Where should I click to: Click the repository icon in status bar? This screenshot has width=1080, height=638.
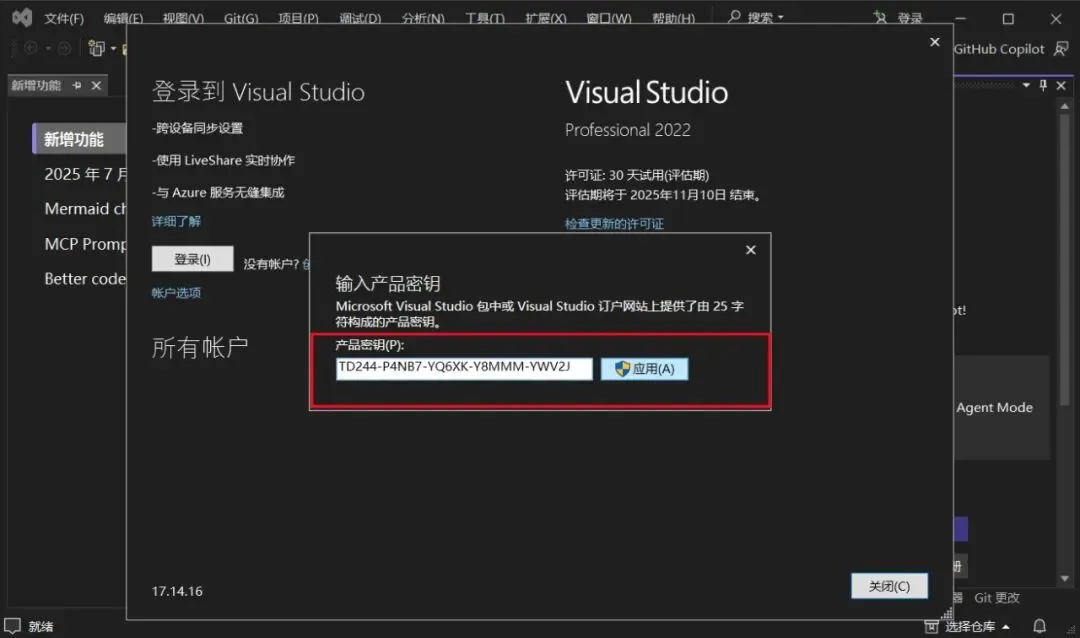[x=931, y=626]
